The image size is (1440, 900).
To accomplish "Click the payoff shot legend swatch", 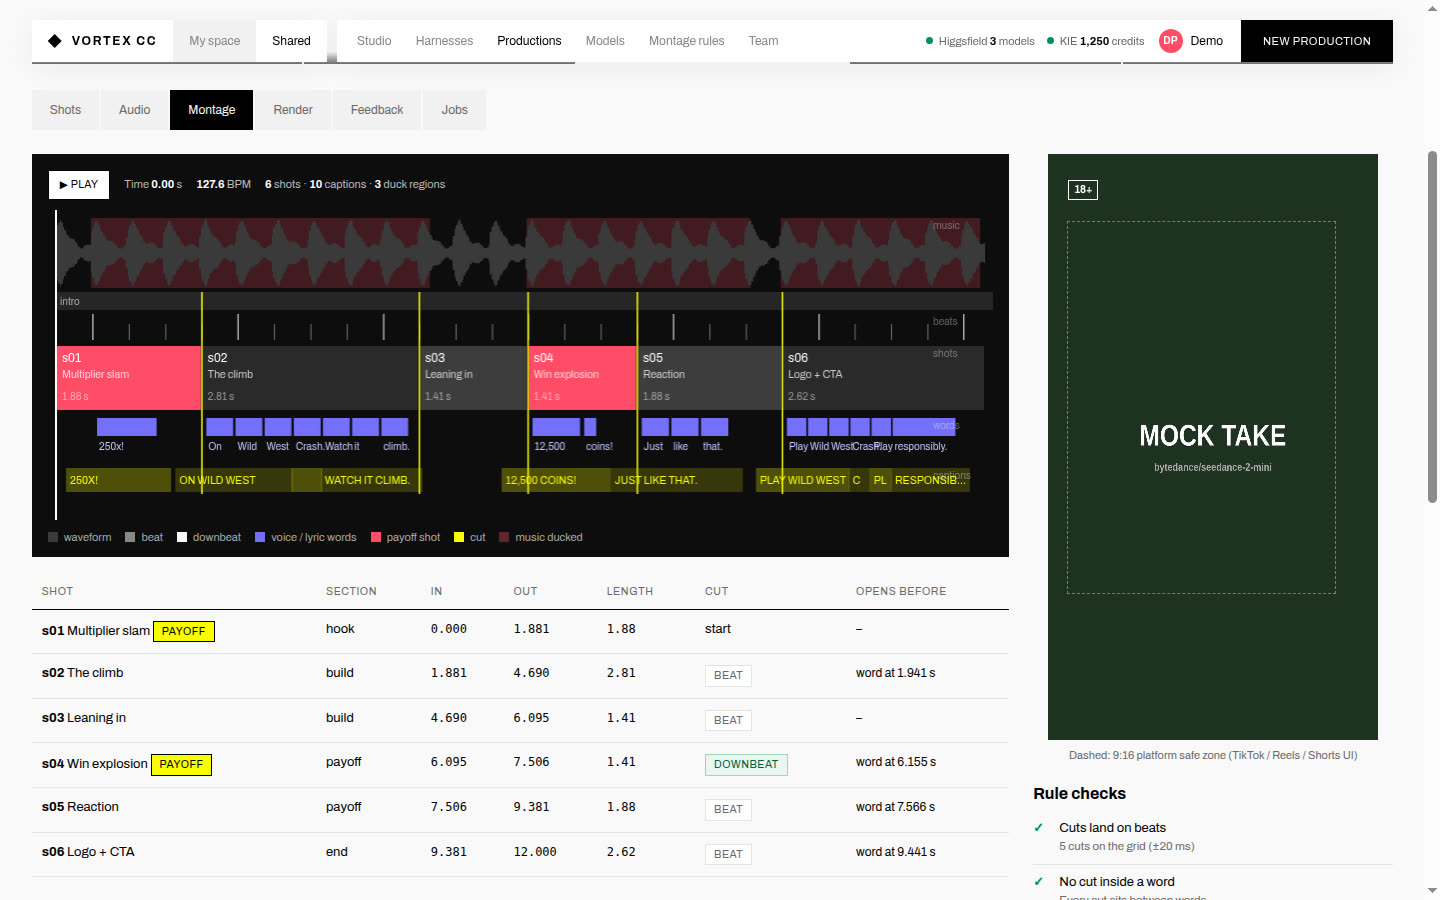I will click(376, 537).
